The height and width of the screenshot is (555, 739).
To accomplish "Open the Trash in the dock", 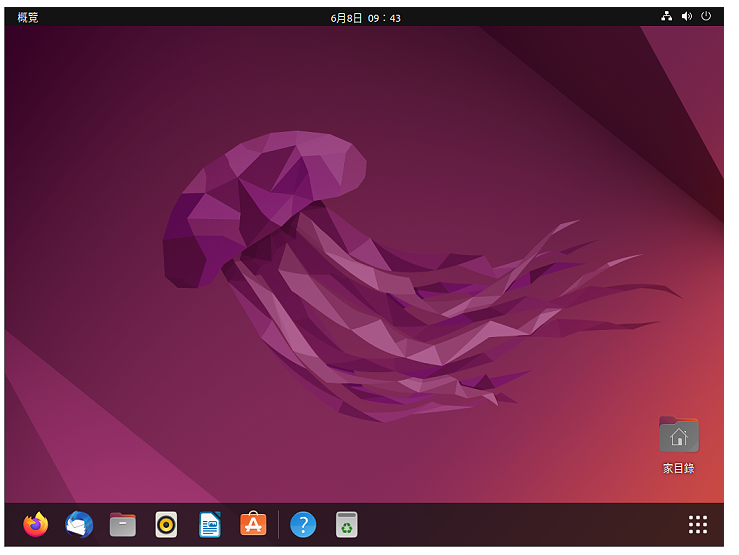I will click(x=346, y=524).
